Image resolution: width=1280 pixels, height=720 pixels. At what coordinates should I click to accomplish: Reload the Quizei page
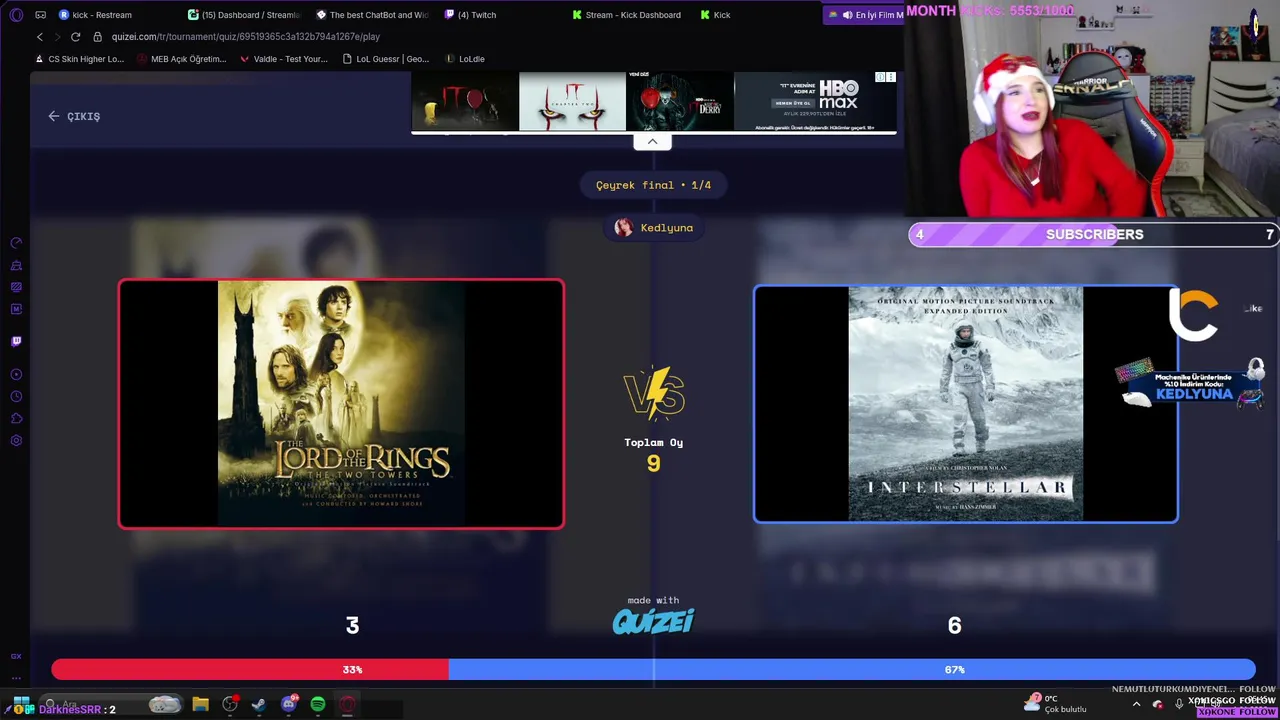(75, 37)
